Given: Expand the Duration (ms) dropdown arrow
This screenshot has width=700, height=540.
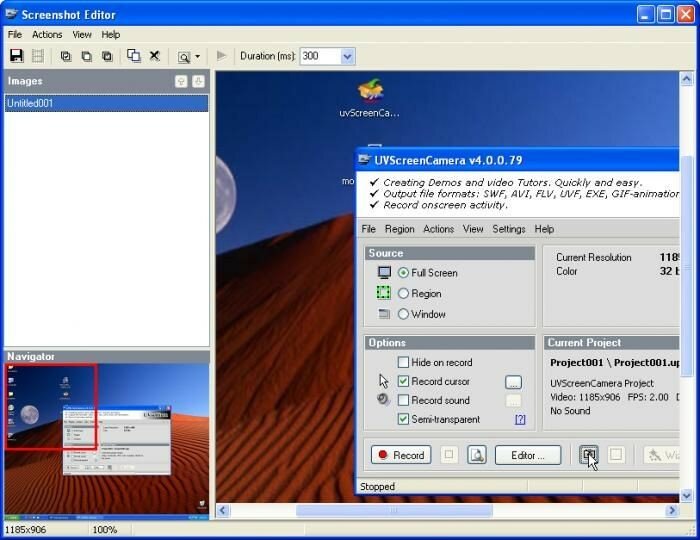Looking at the screenshot, I should coord(348,56).
